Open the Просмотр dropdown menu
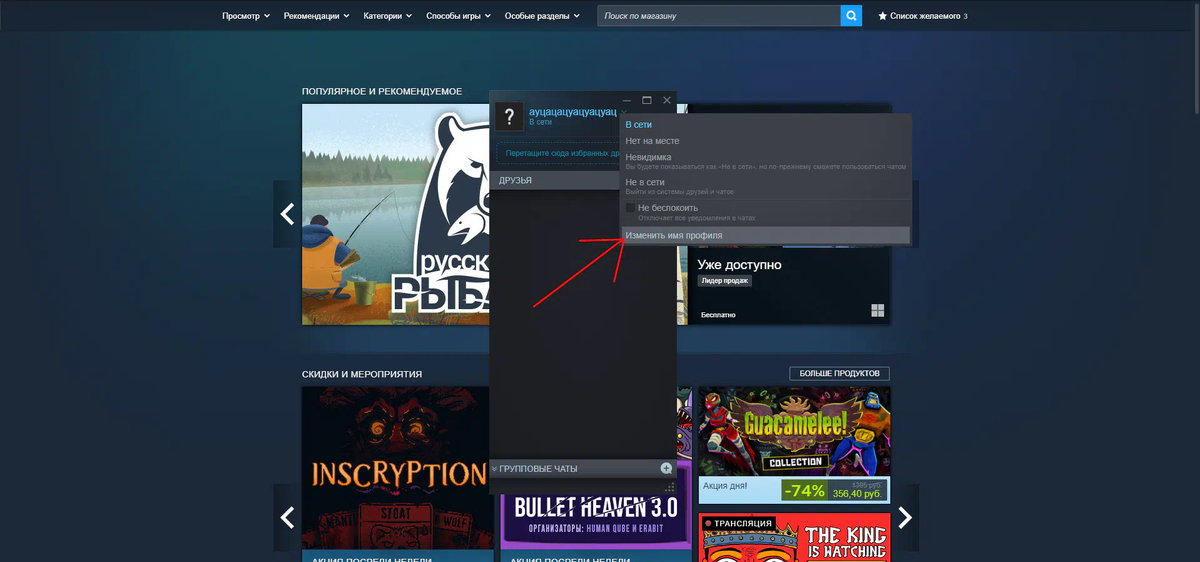1200x562 pixels. [246, 16]
